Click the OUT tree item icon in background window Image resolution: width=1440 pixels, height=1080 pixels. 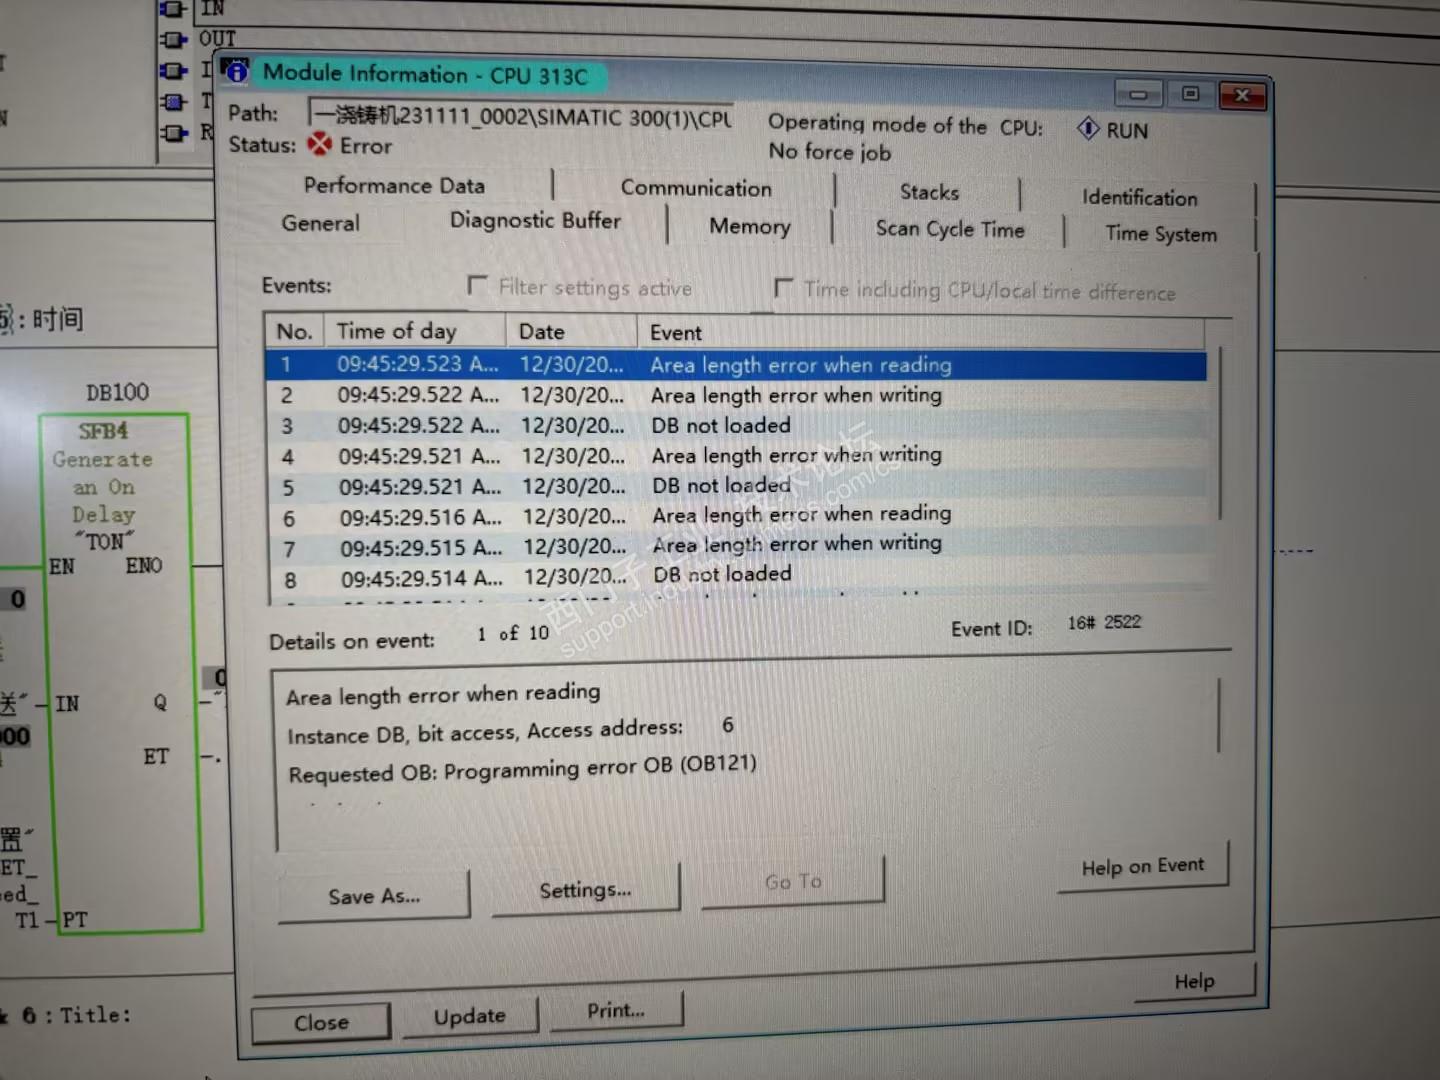point(173,40)
